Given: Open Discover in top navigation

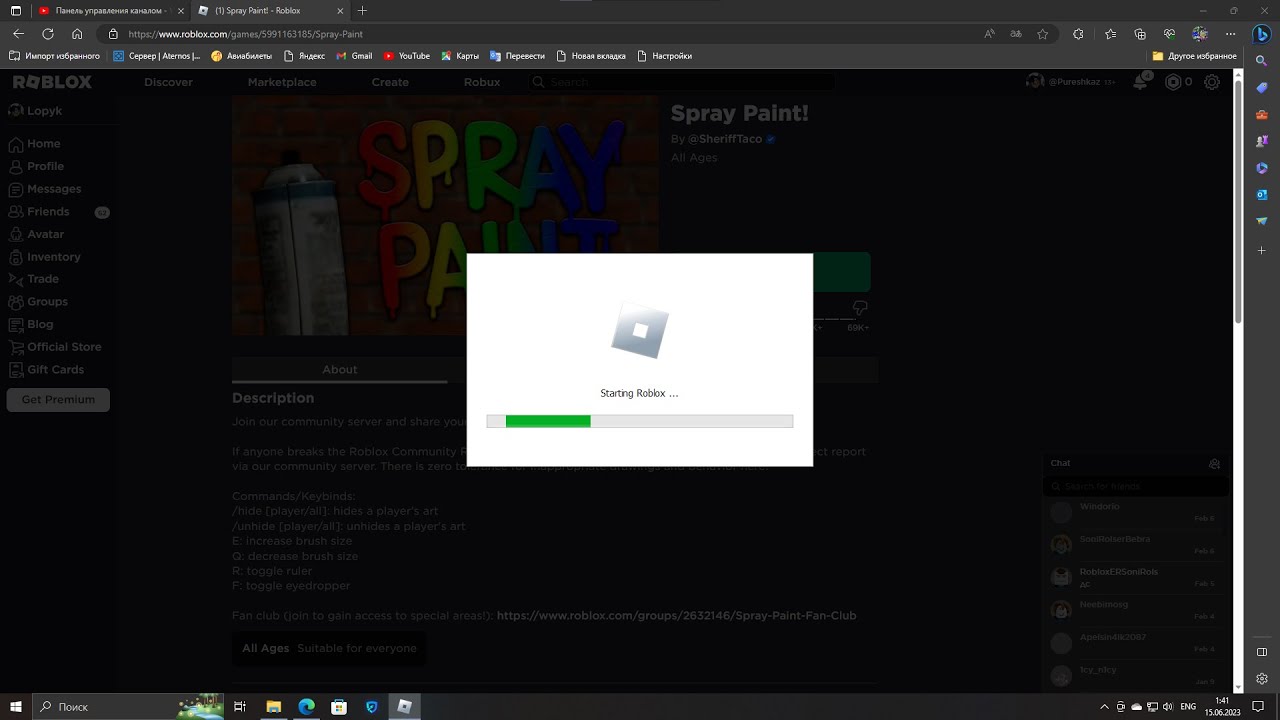Looking at the screenshot, I should click(168, 82).
